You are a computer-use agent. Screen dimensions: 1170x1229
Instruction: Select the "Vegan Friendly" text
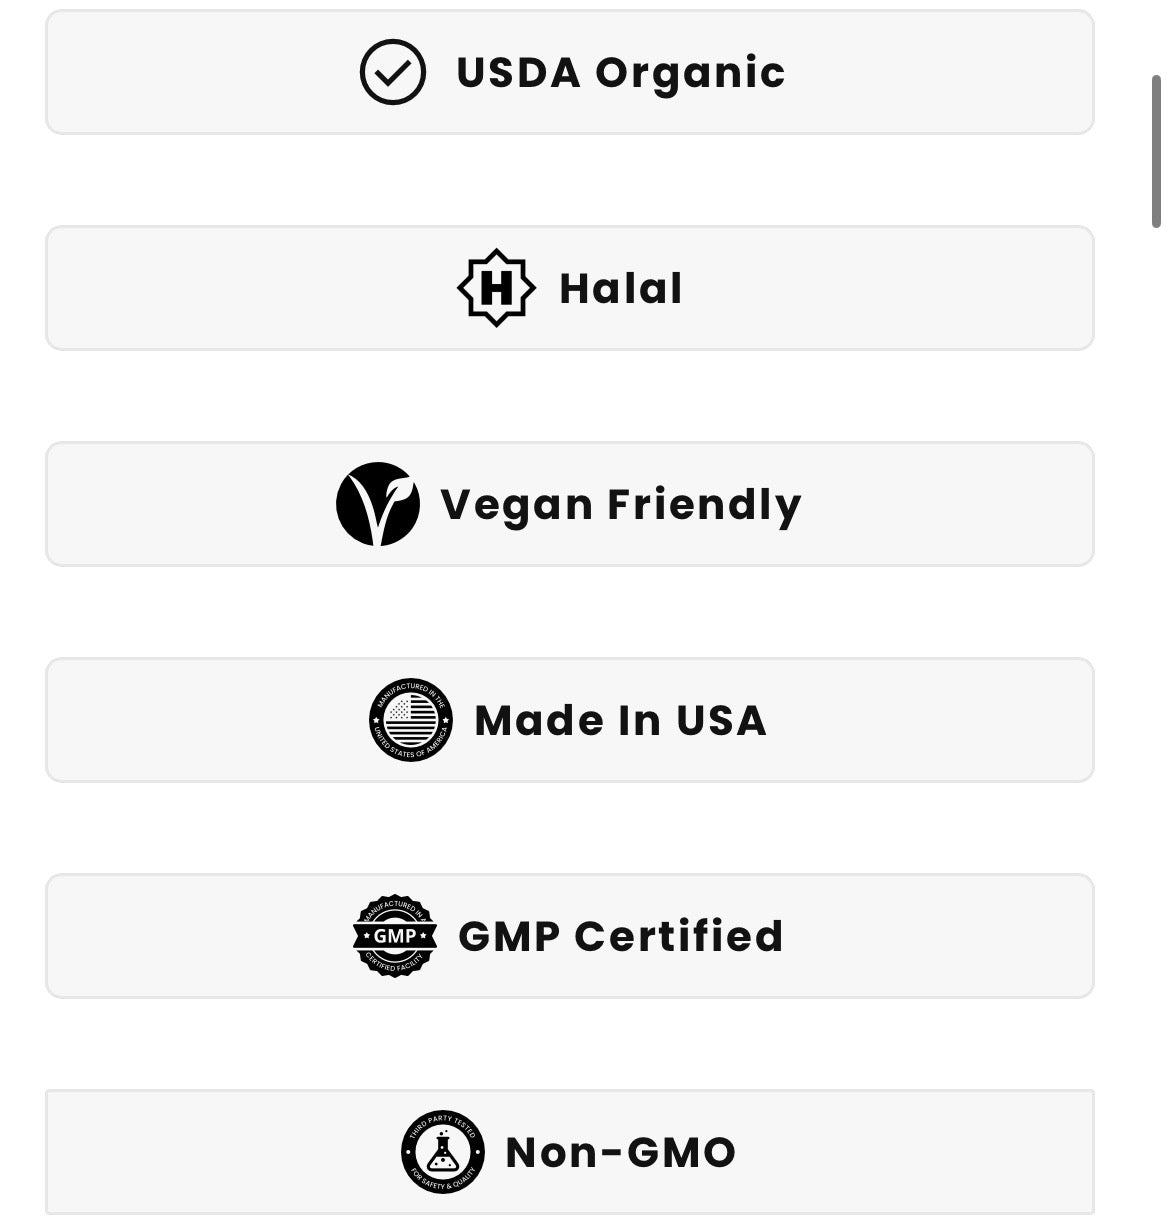620,505
